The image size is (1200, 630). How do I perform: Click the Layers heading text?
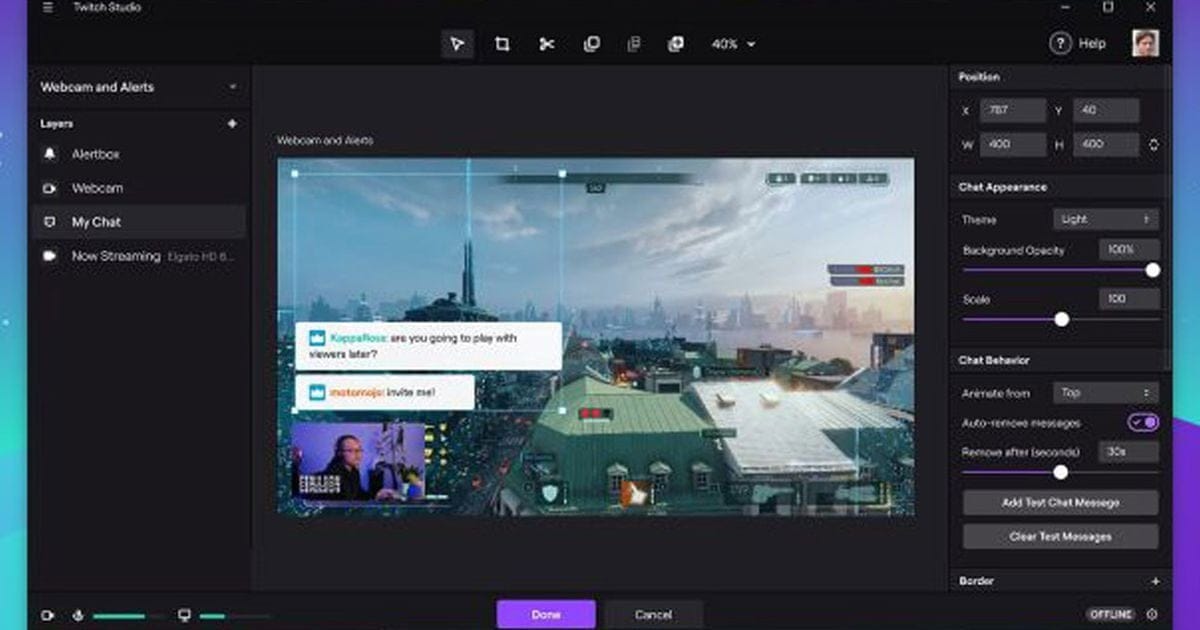coord(56,124)
